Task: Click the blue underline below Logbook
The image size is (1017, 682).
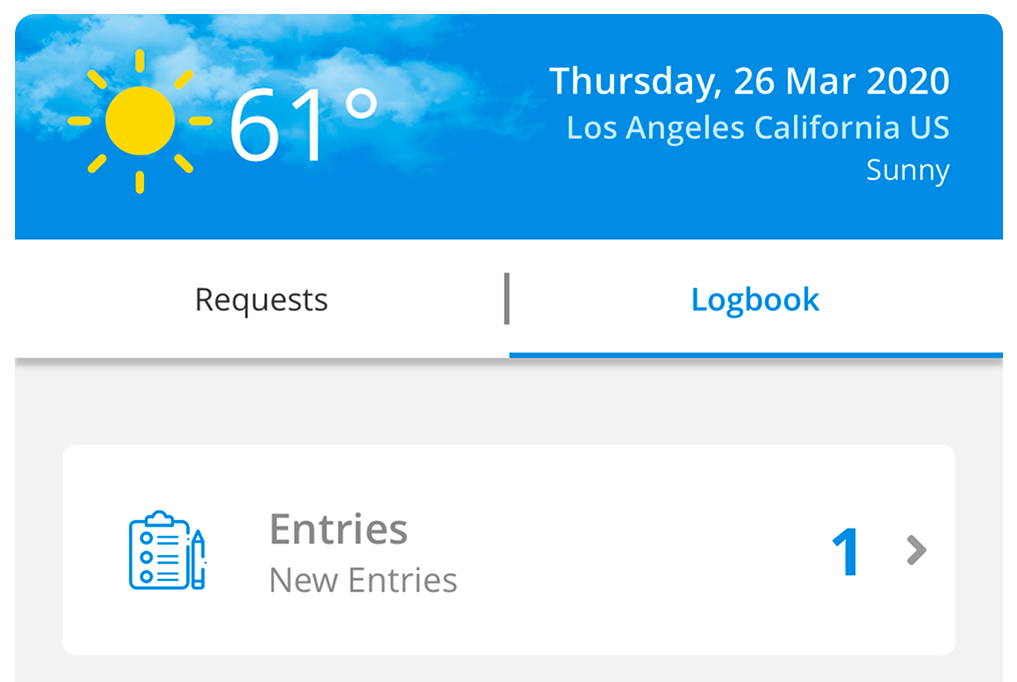Action: [755, 354]
